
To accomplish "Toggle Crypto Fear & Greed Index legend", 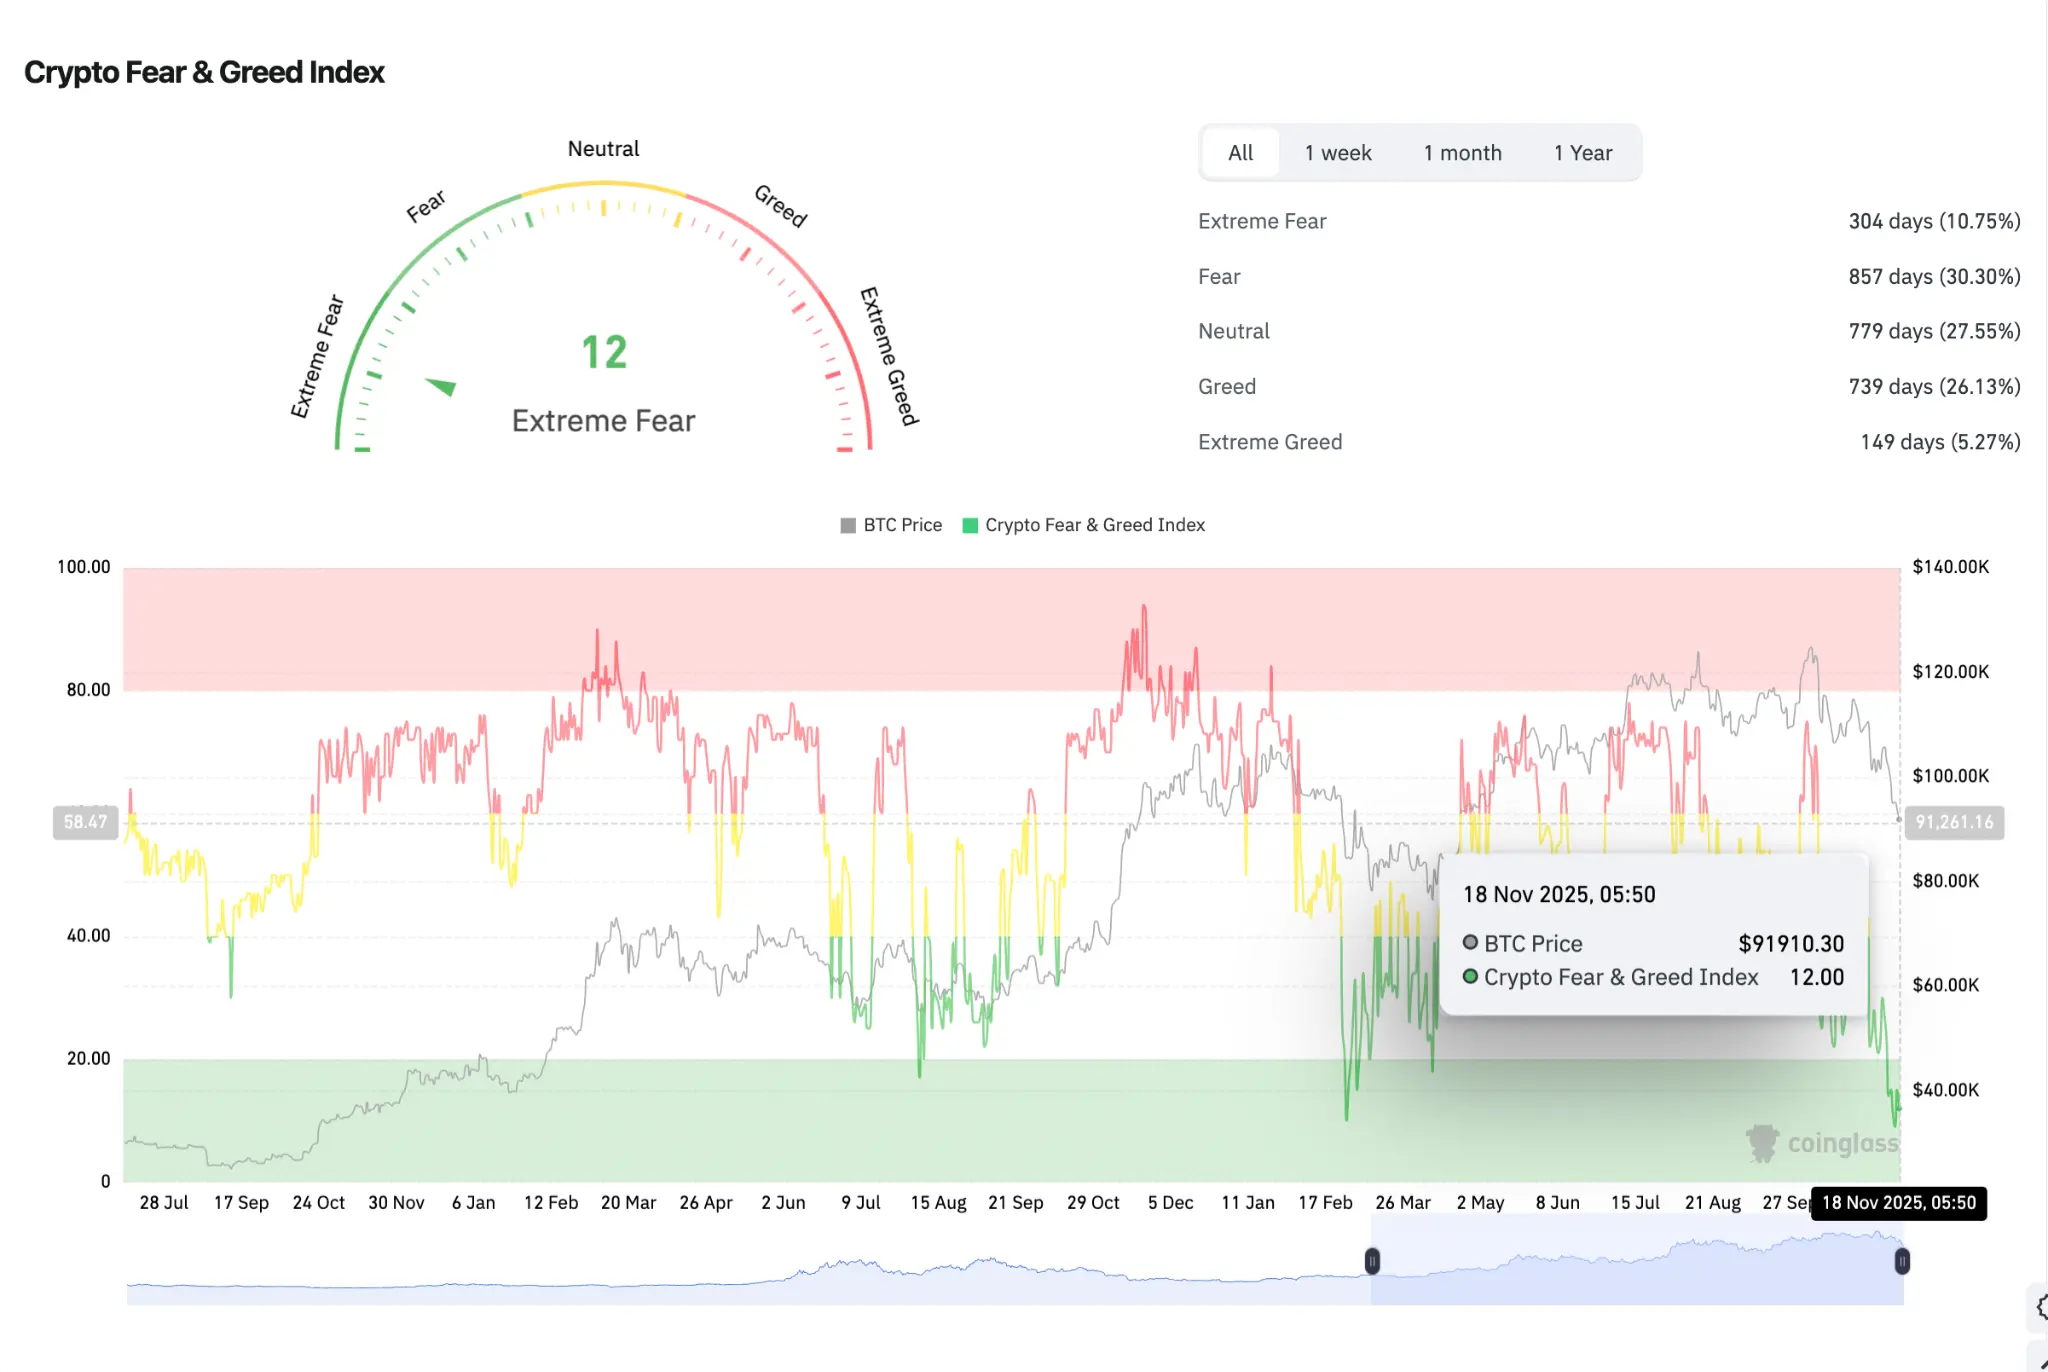I will [1094, 525].
